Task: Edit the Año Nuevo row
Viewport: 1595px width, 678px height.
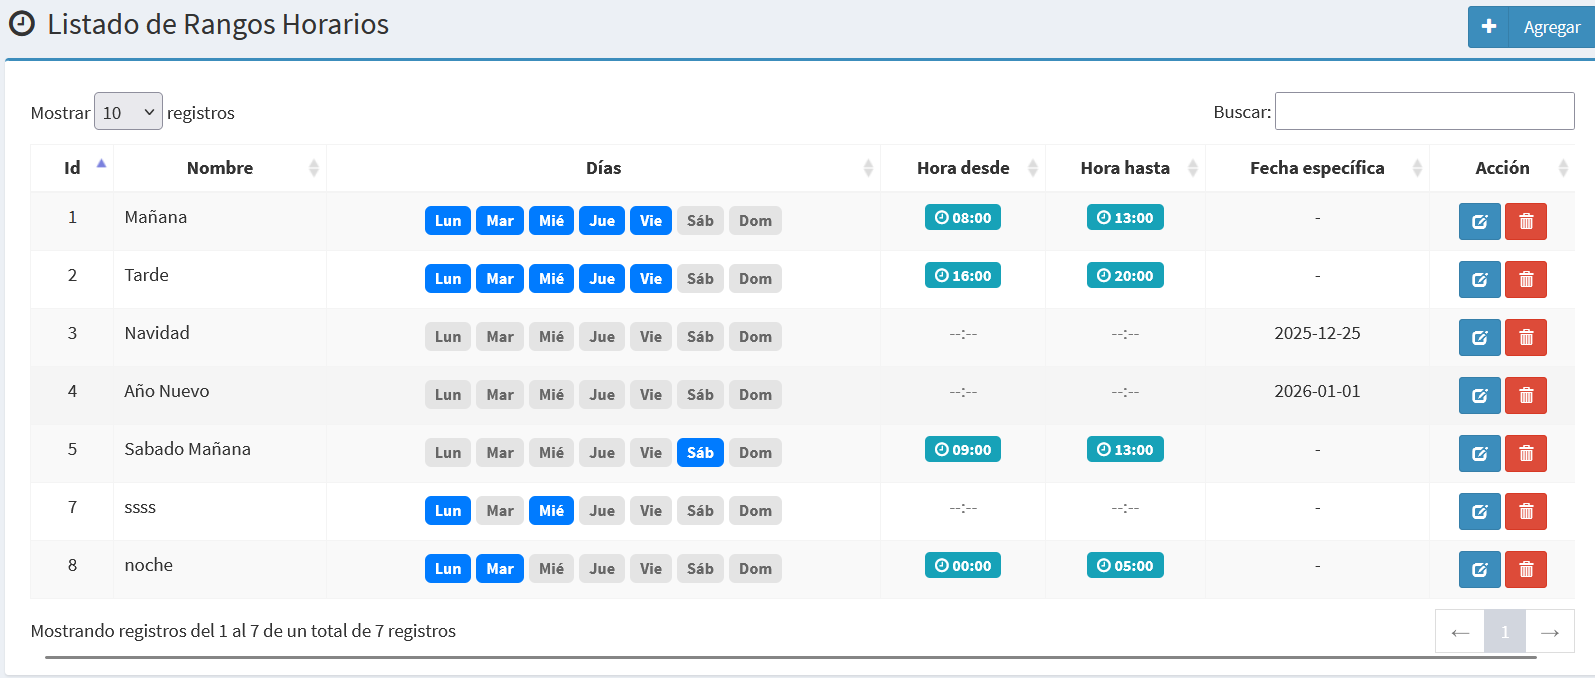Action: tap(1479, 395)
